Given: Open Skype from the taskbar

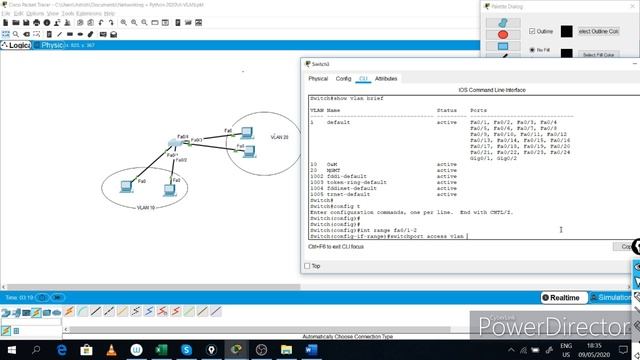Looking at the screenshot, I should [186, 350].
